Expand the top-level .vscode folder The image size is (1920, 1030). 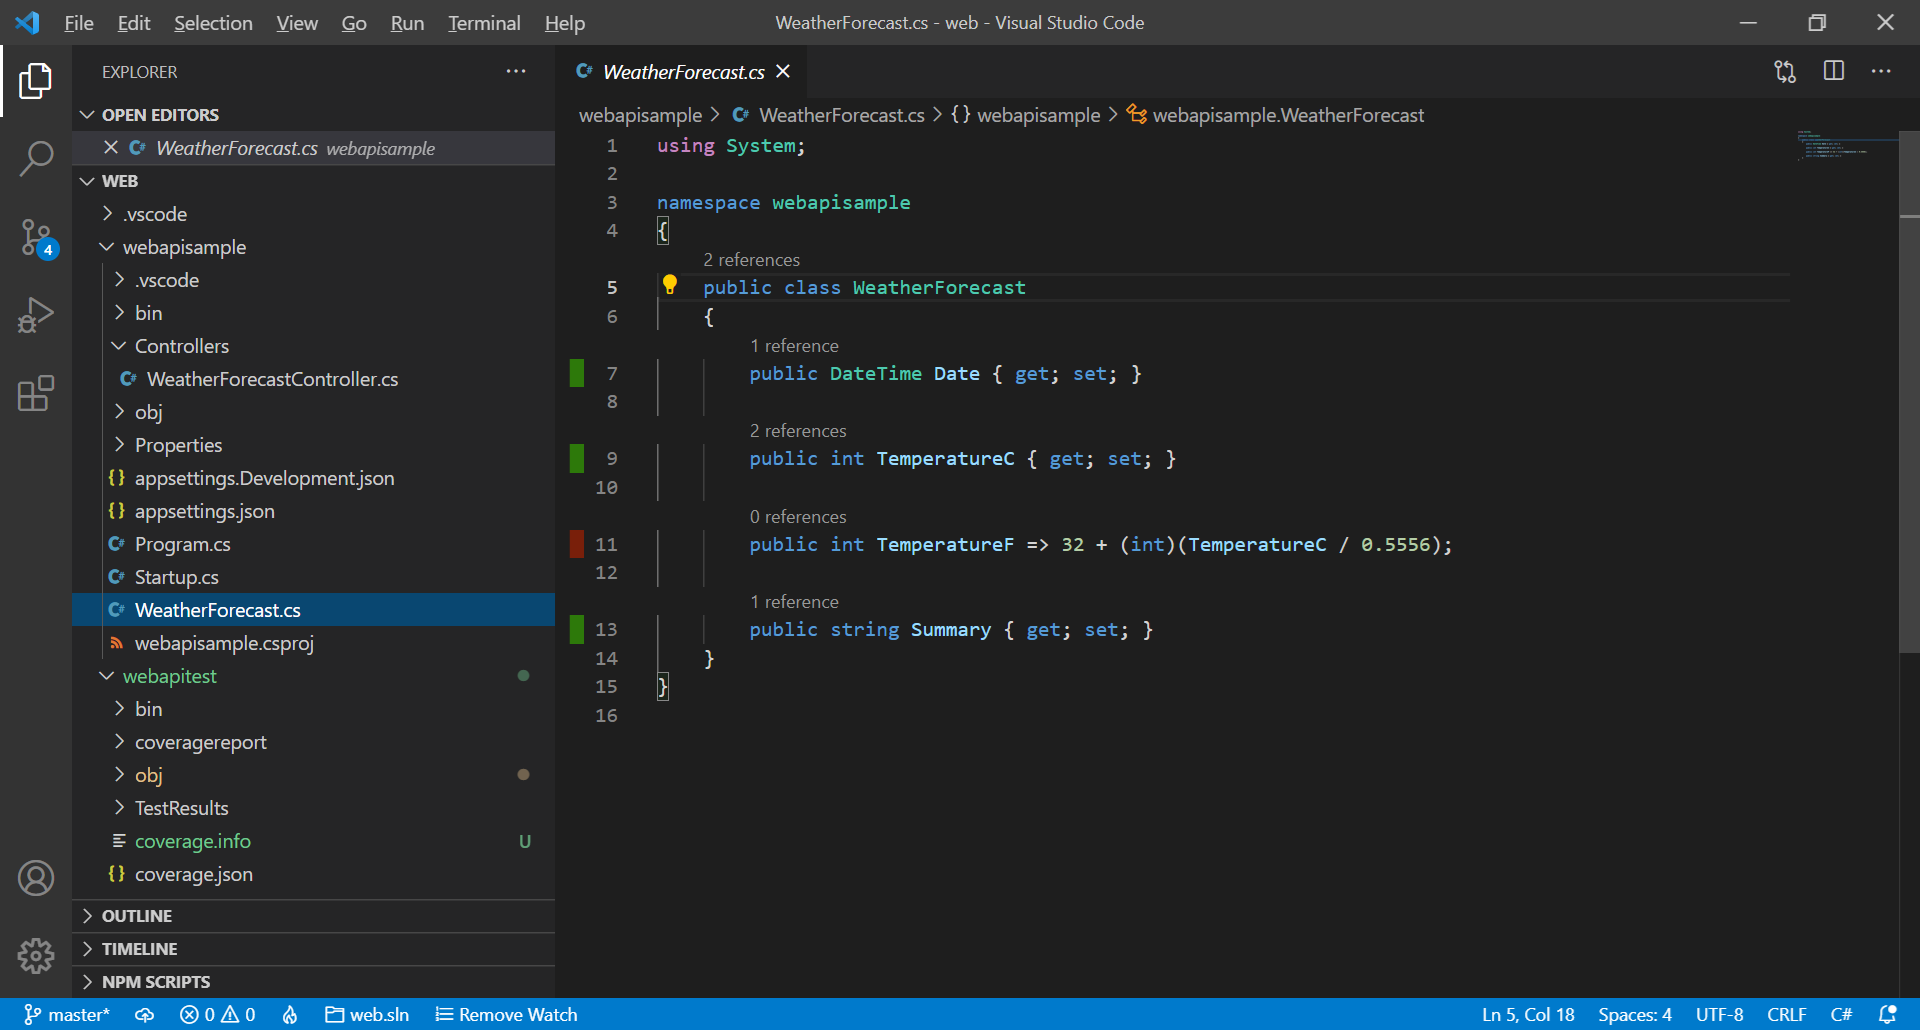pyautogui.click(x=313, y=213)
